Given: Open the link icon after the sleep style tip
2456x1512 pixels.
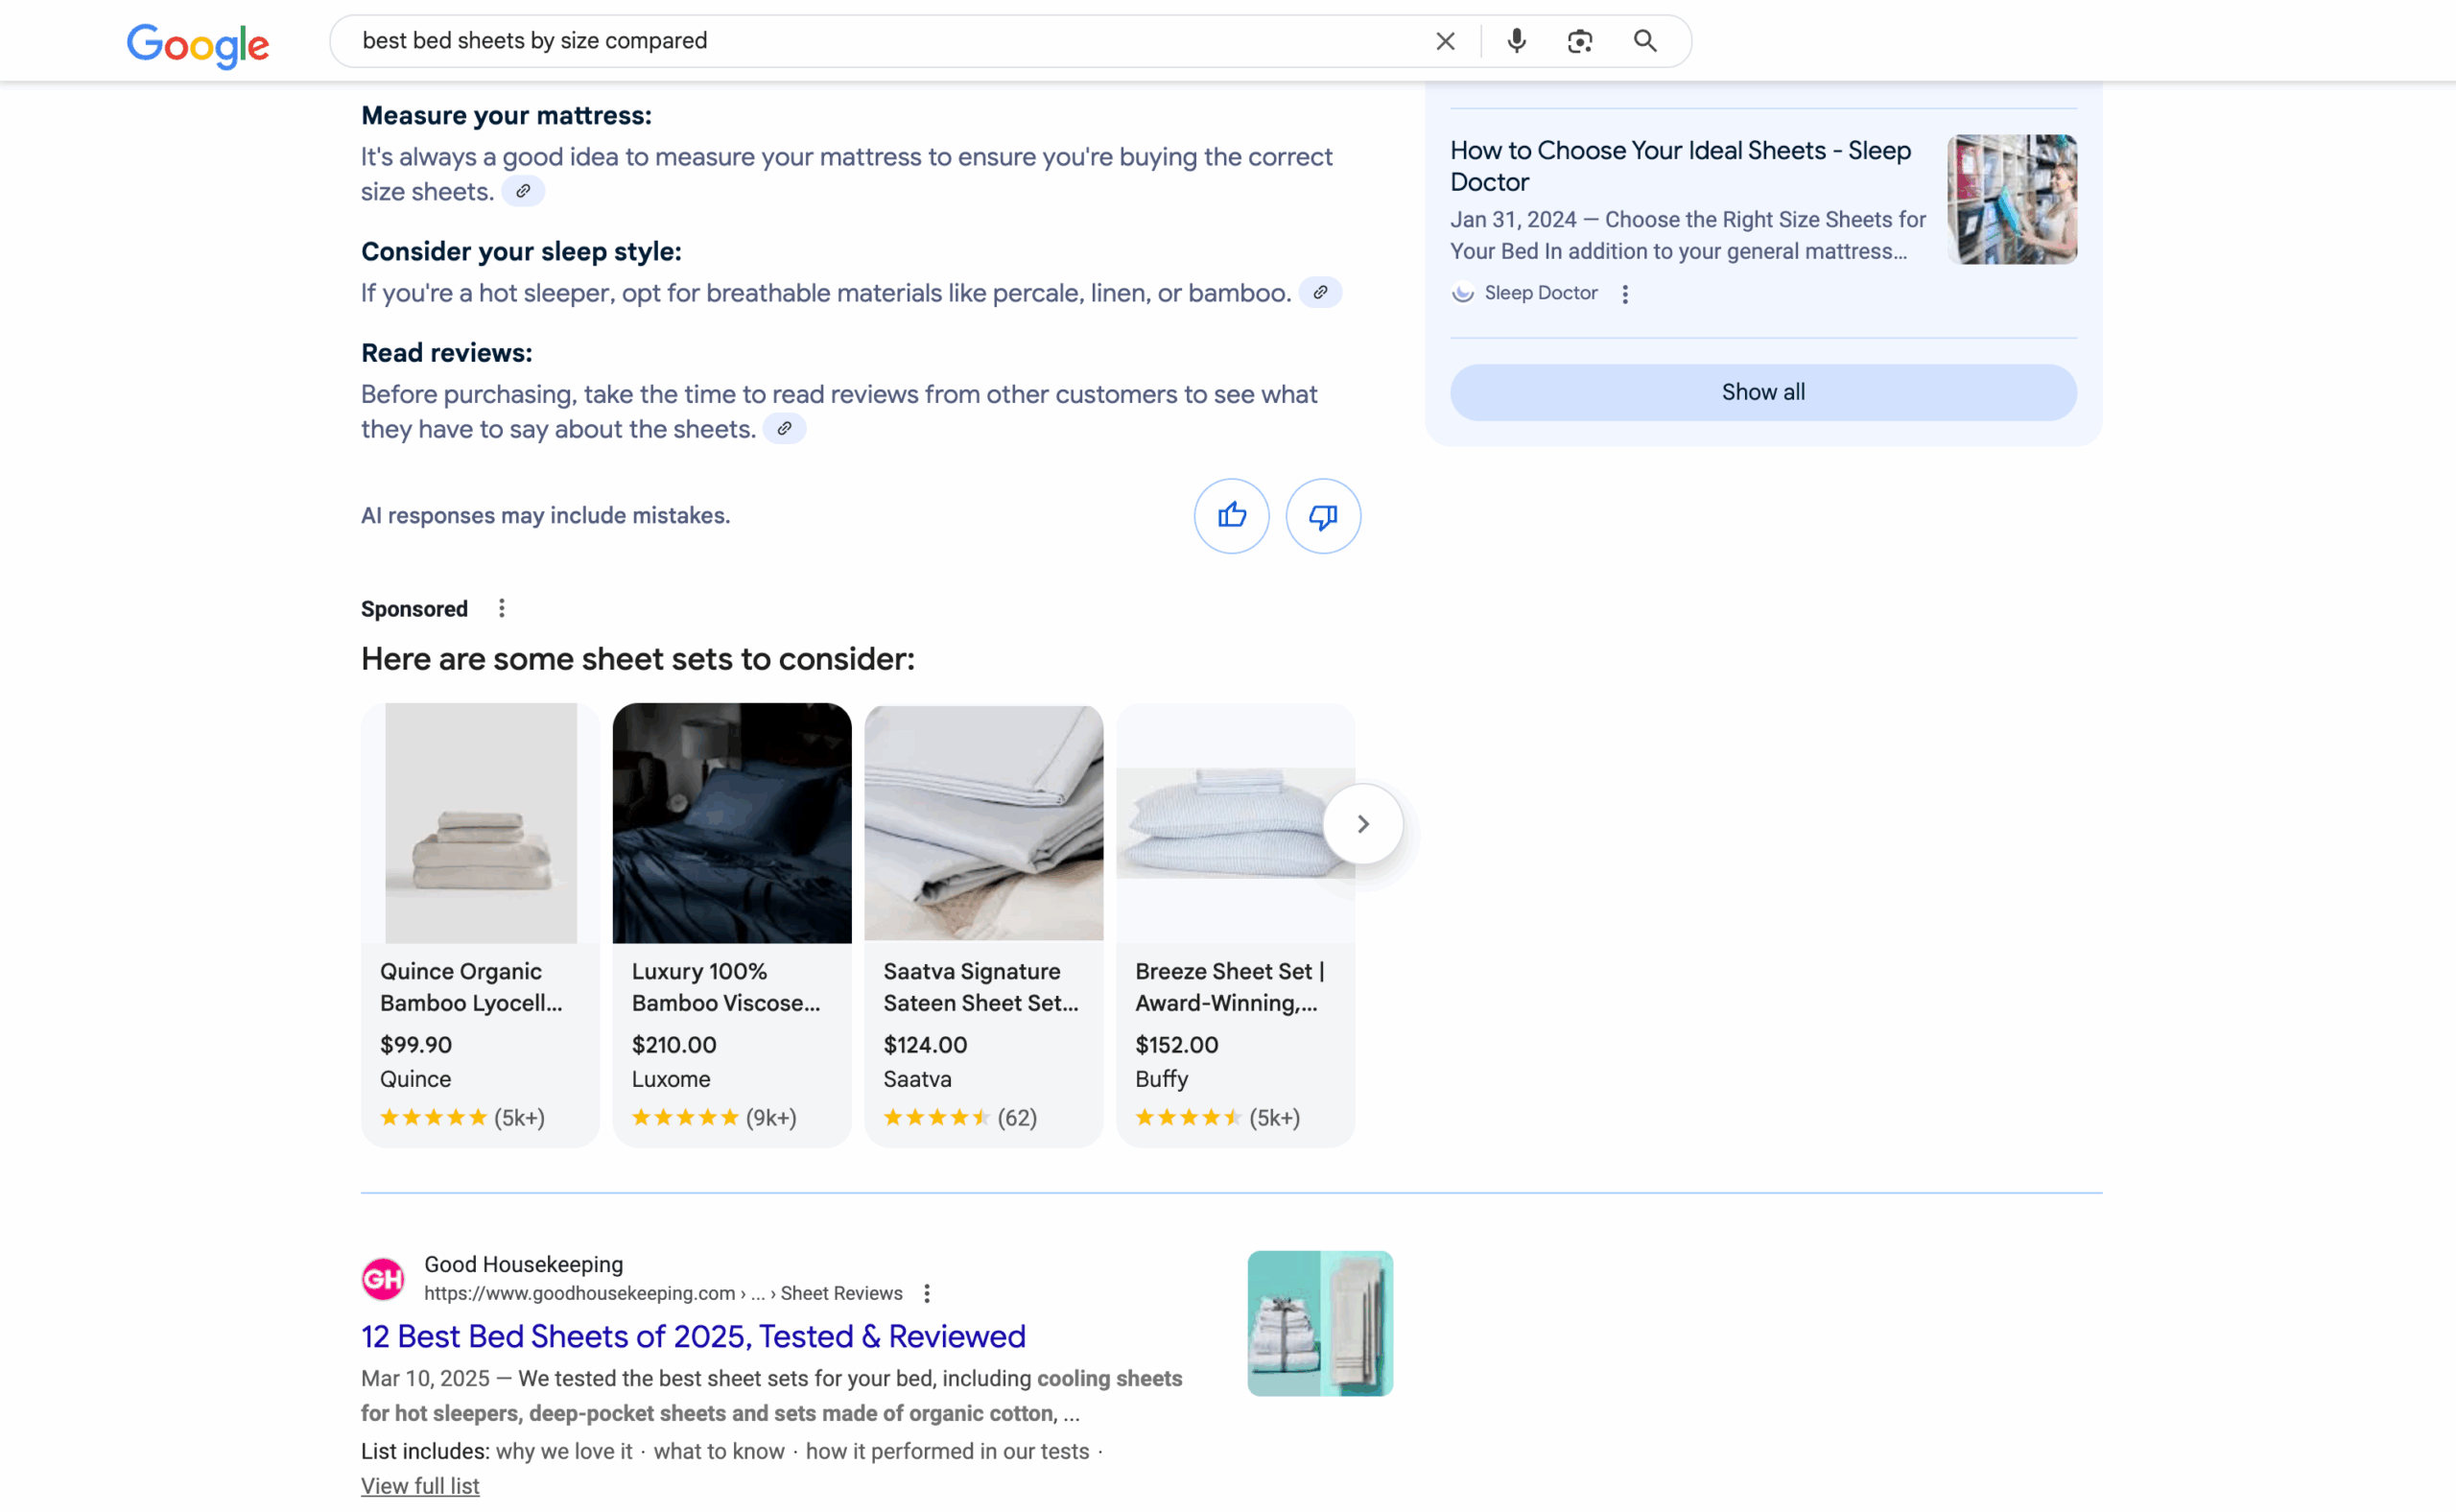Looking at the screenshot, I should [1320, 292].
